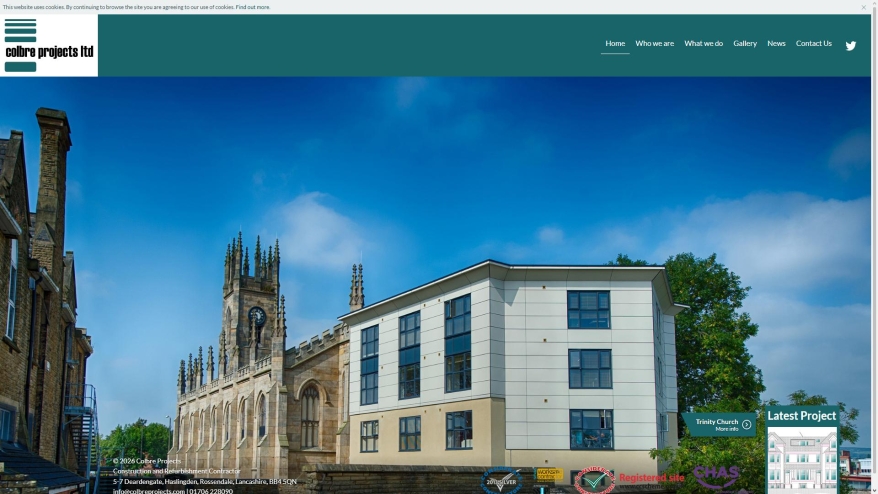Navigate to Contact Us
Screen dimensions: 878x494
tap(814, 44)
